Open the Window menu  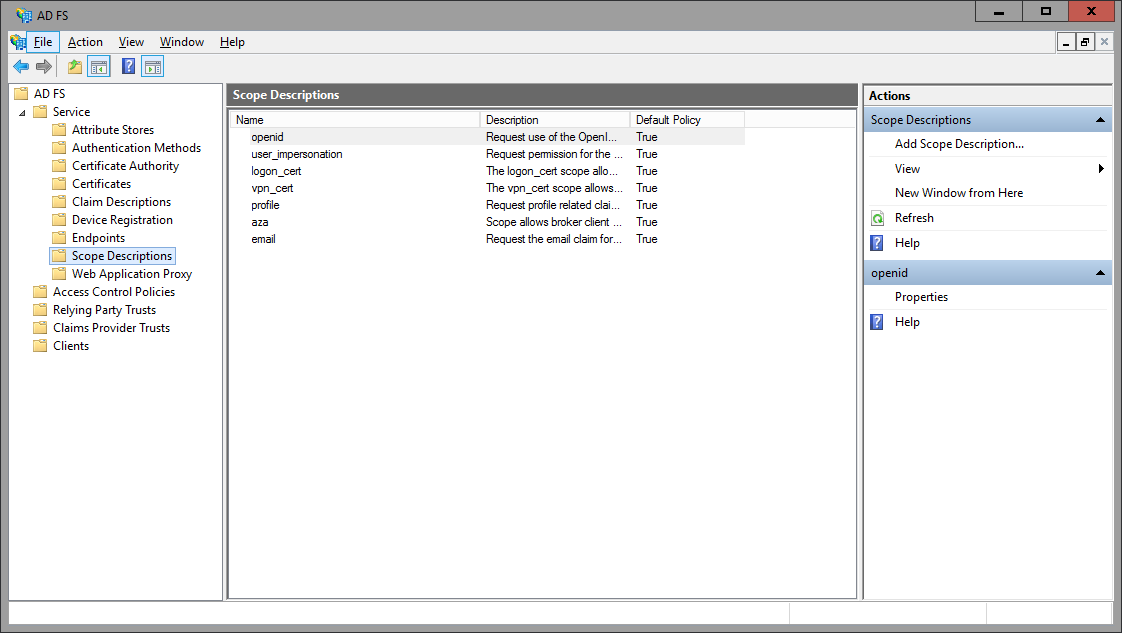pos(182,42)
